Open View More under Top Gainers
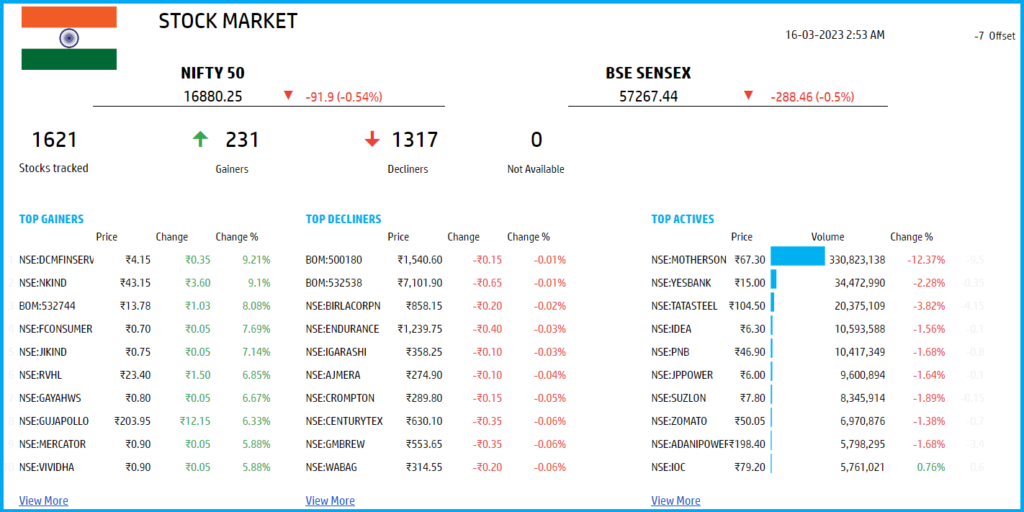The width and height of the screenshot is (1024, 512). [x=44, y=501]
